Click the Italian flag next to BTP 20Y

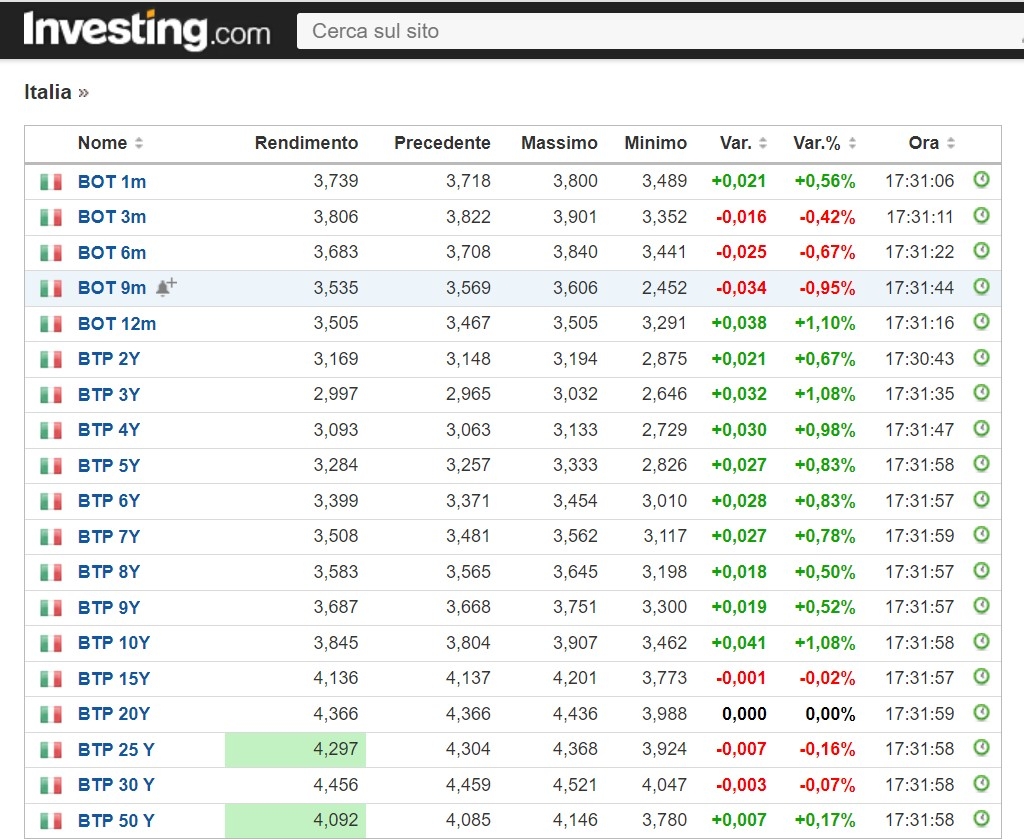[51, 714]
